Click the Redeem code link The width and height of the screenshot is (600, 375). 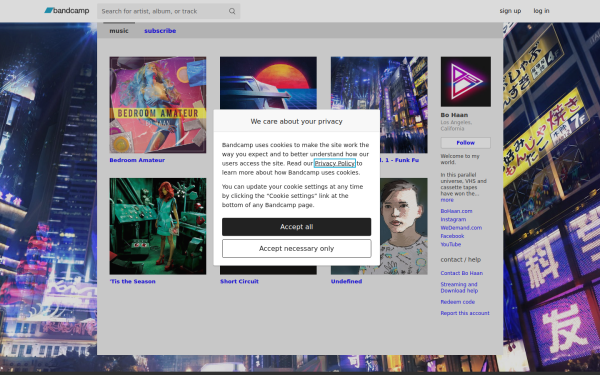click(458, 302)
